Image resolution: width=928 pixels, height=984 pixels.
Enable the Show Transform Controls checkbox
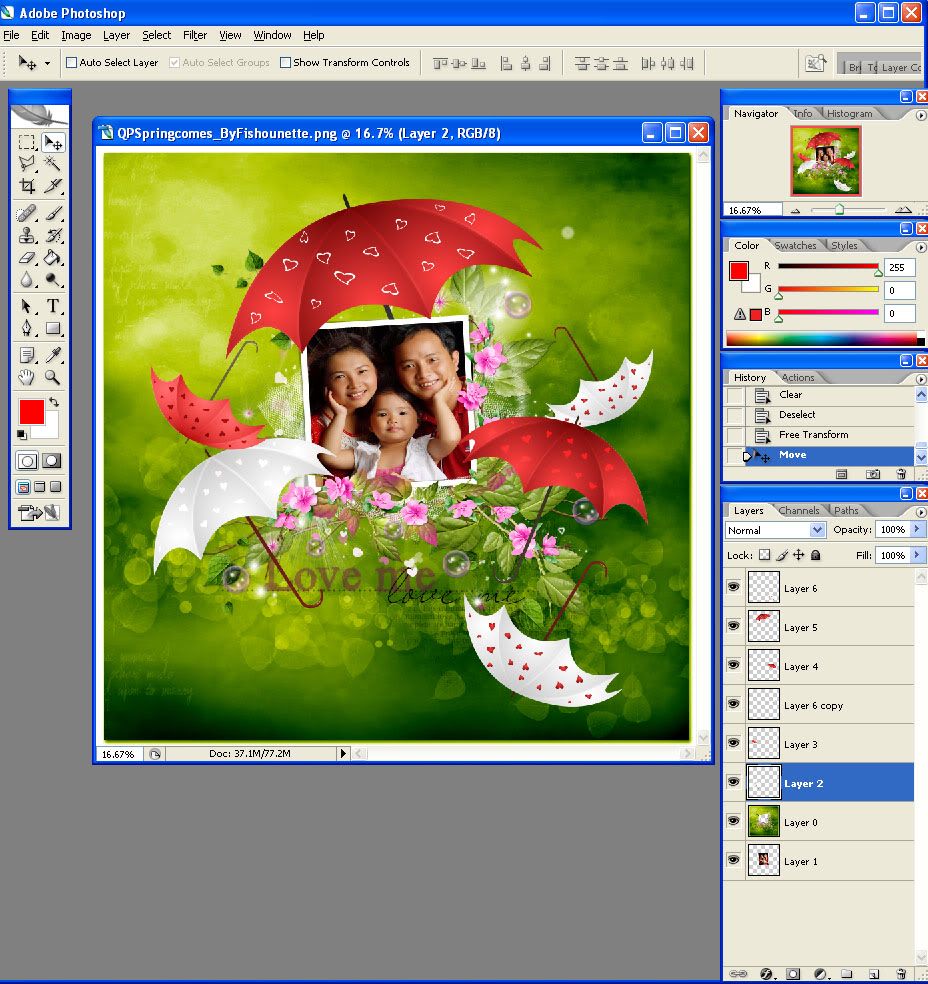coord(286,63)
